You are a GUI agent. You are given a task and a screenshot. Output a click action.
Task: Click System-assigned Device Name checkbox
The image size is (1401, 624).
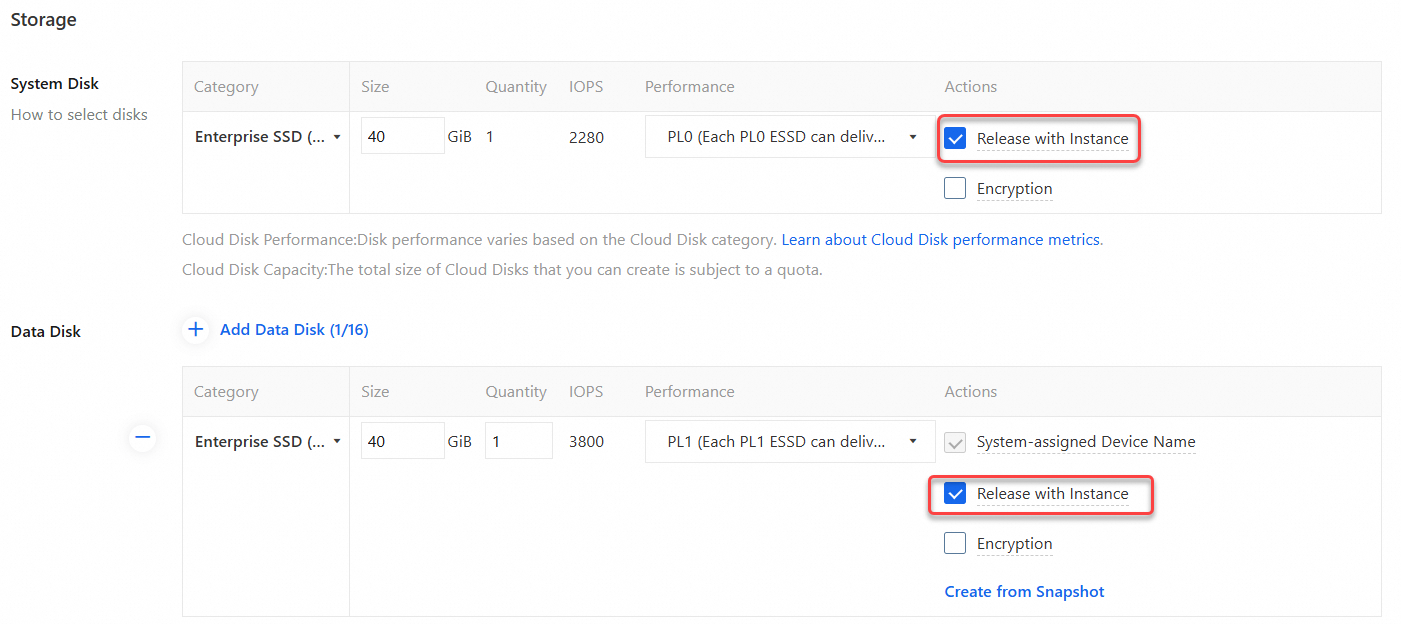click(955, 442)
